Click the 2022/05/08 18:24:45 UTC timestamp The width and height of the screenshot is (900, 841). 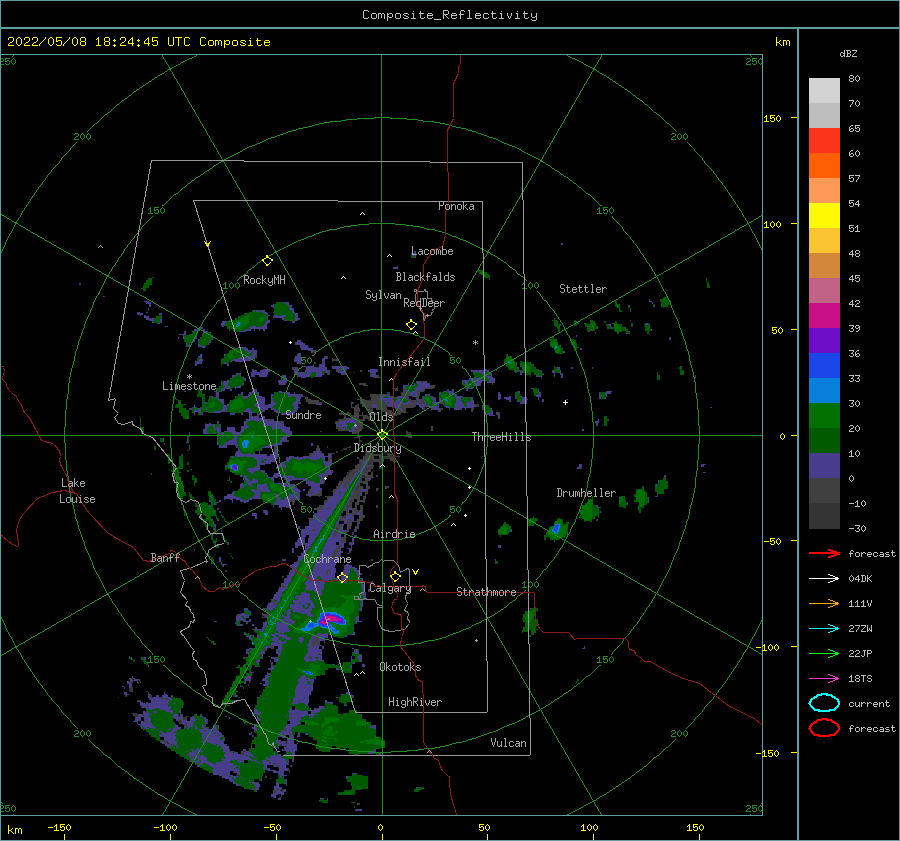138,42
